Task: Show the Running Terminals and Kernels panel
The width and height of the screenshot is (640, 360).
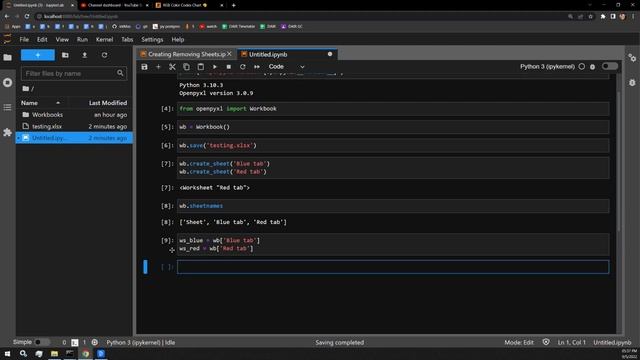Action: point(7,82)
